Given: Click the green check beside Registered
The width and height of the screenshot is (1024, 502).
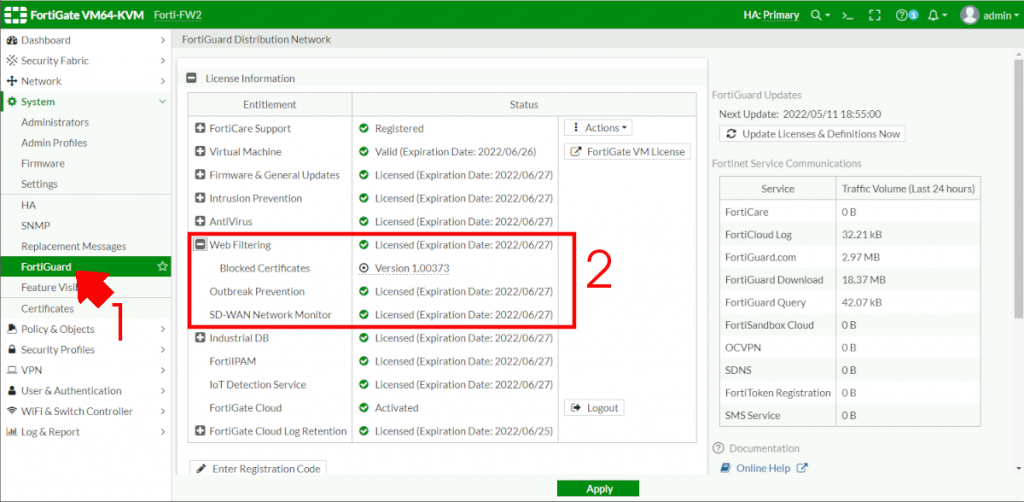Looking at the screenshot, I should (364, 129).
